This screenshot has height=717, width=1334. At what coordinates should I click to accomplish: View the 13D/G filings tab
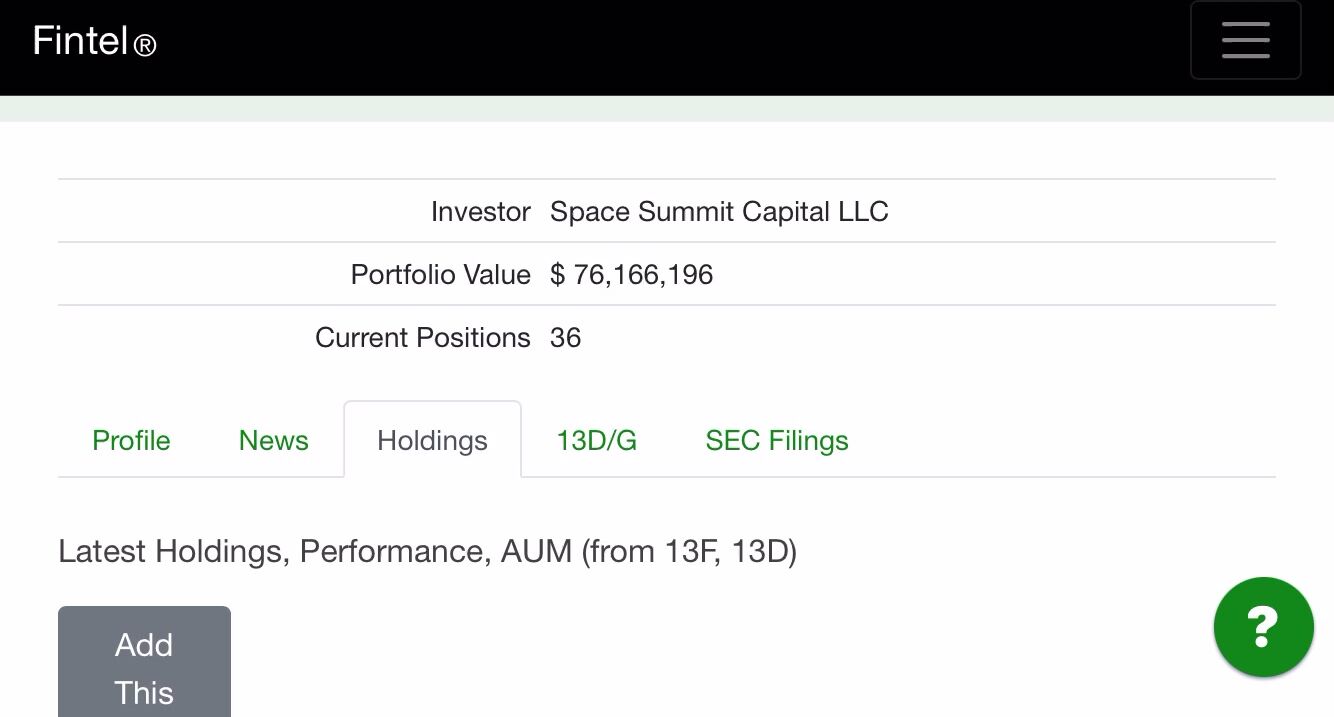click(596, 440)
